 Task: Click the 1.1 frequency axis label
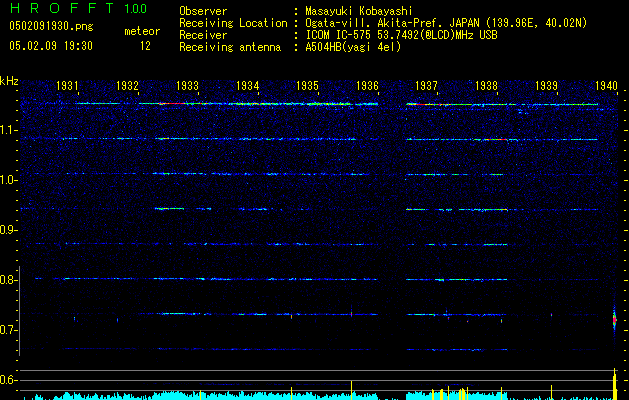[8, 130]
